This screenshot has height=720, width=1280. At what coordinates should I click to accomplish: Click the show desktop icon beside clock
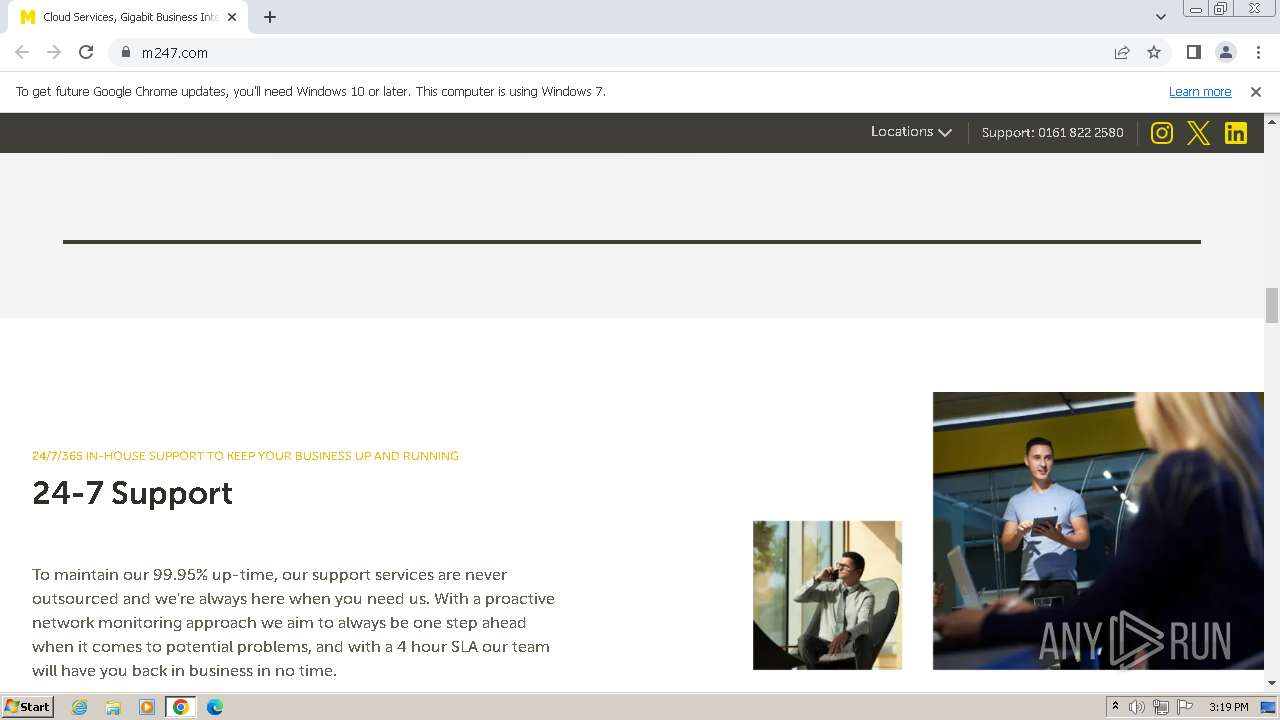pos(1269,707)
